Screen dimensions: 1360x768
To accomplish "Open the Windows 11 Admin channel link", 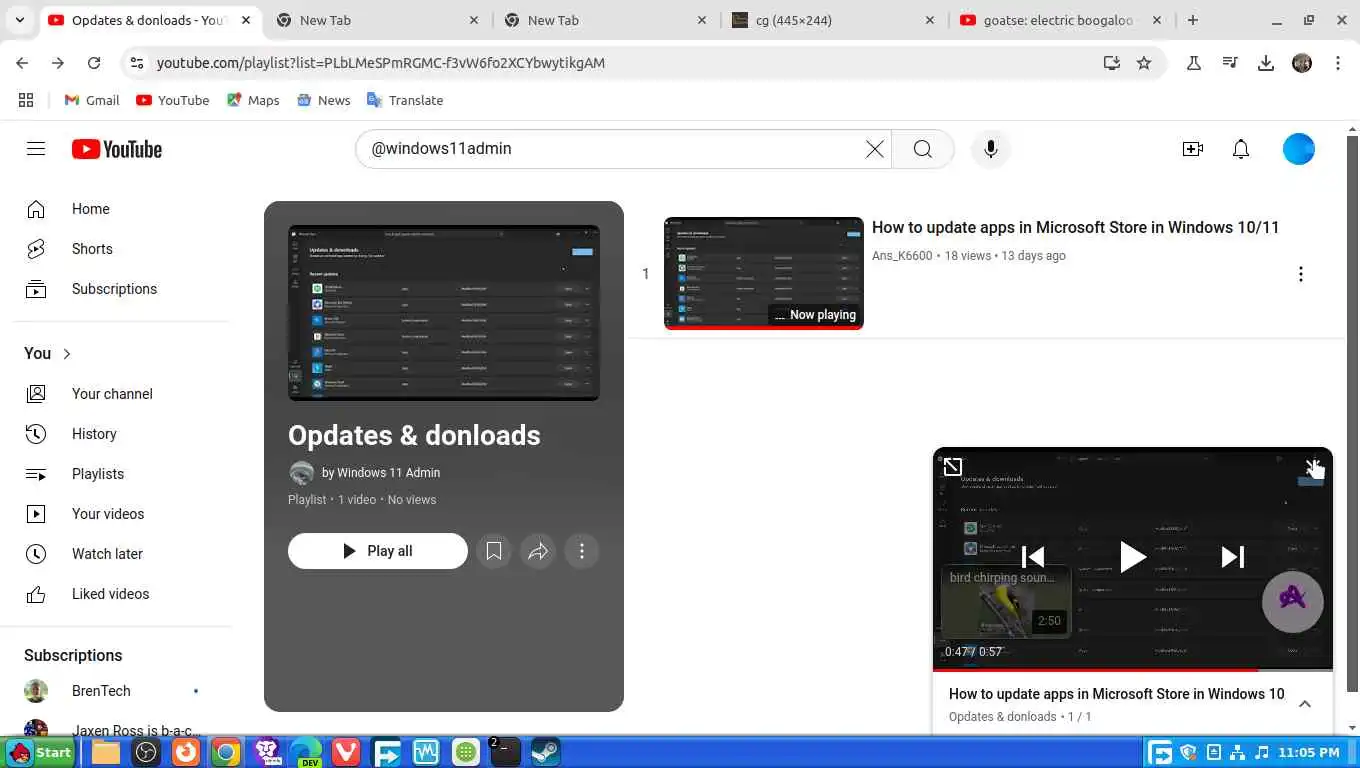I will [380, 473].
